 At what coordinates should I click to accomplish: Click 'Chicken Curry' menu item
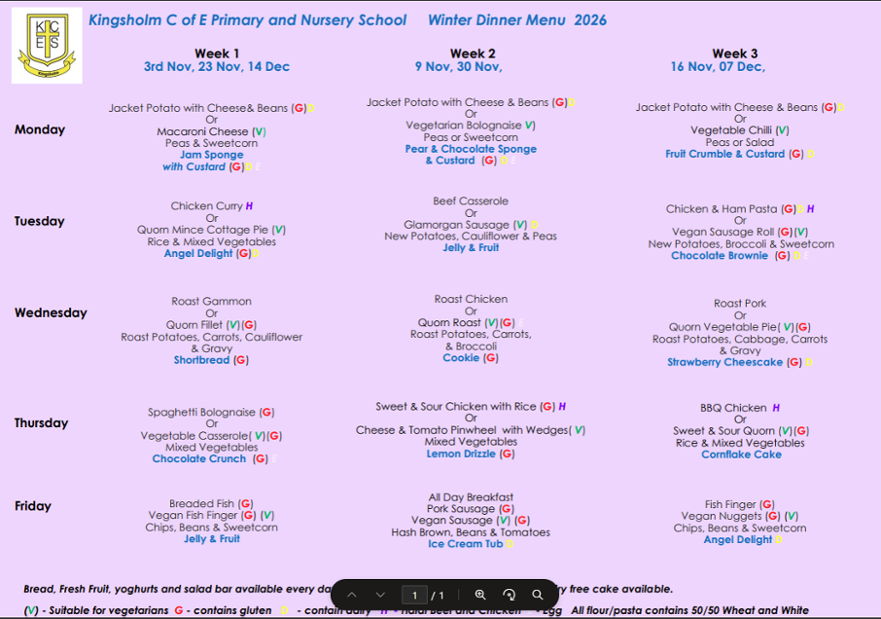pos(207,206)
